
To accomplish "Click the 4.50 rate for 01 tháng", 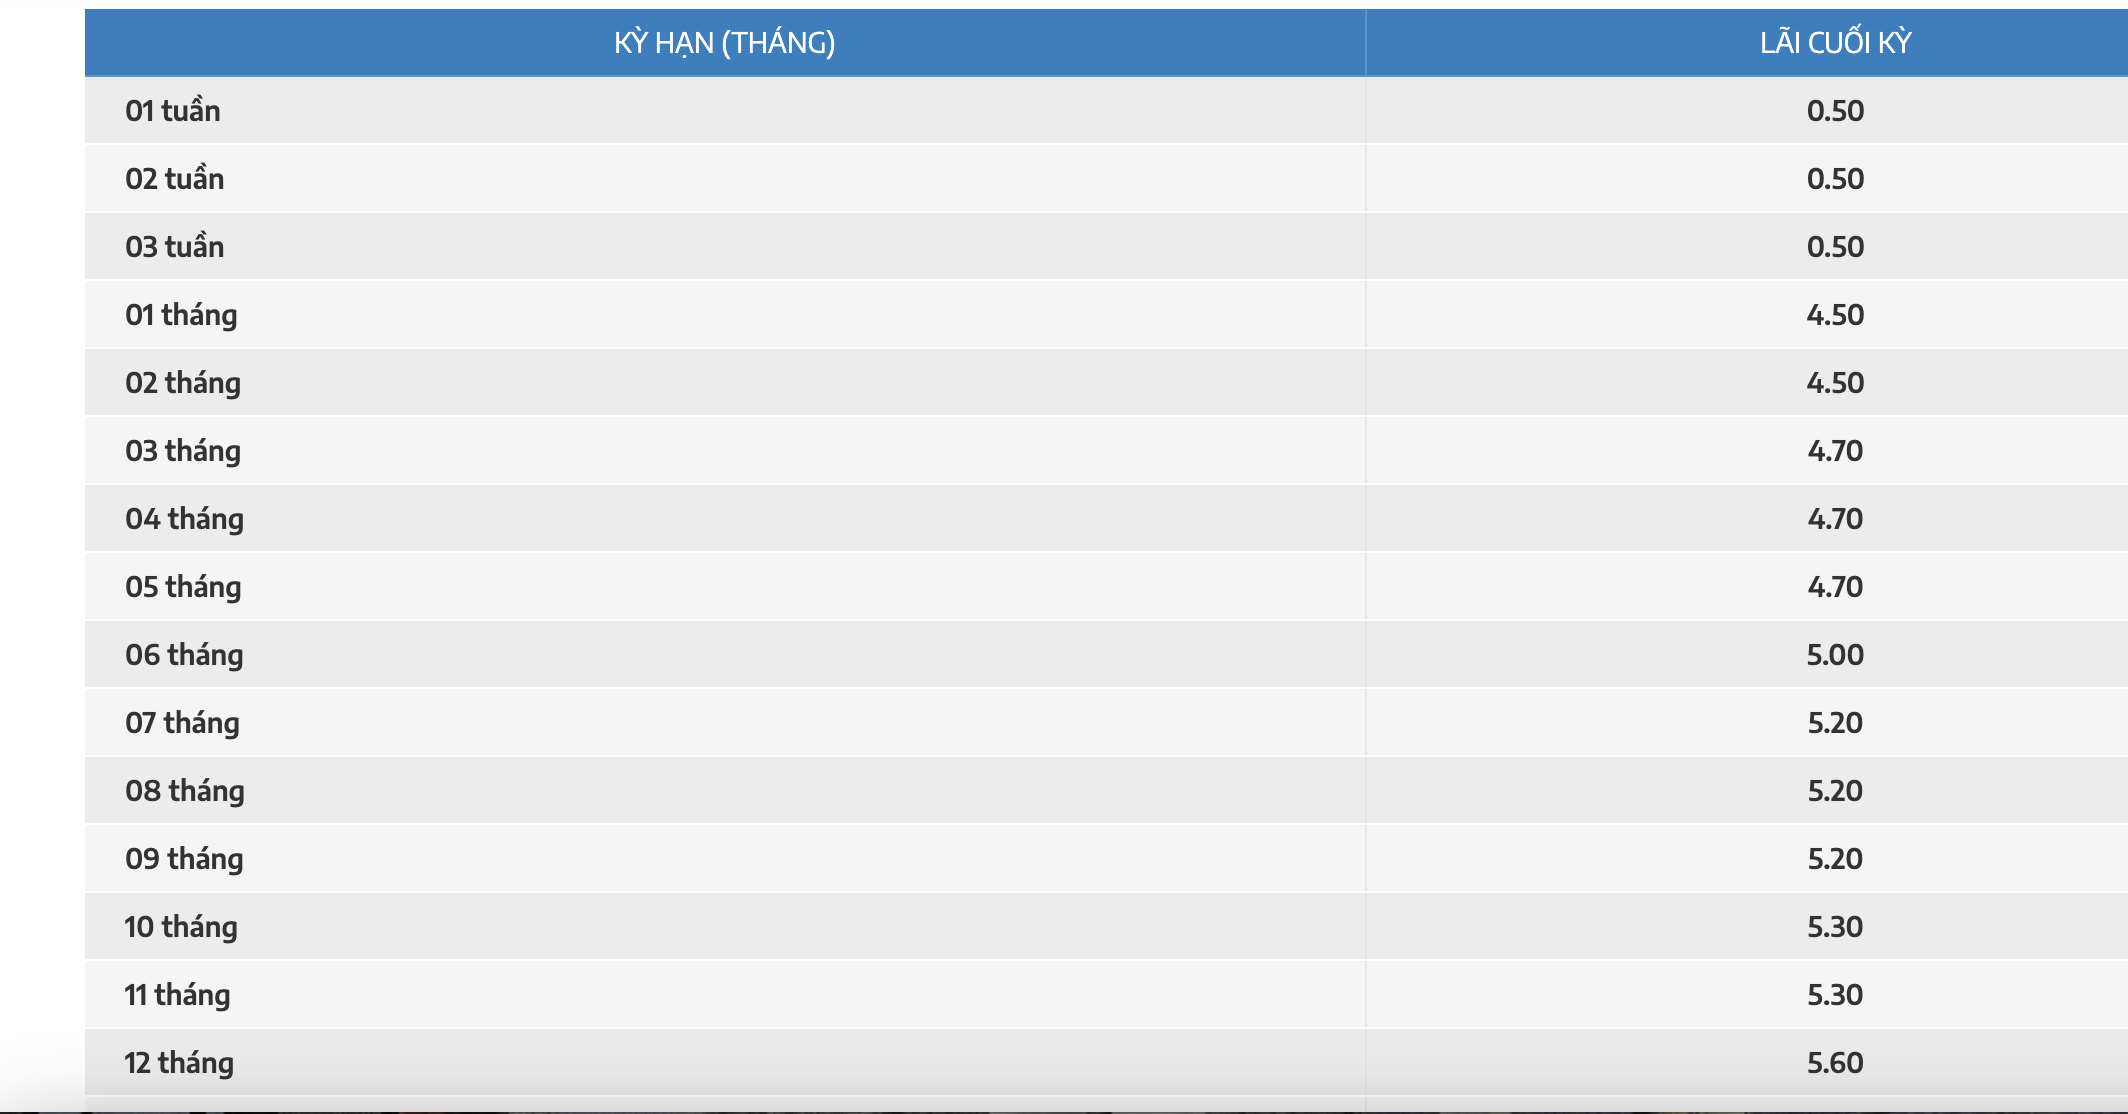I will 1835,314.
